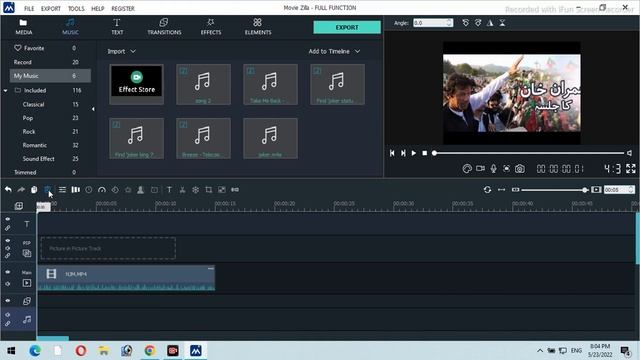Open the Effect Store tile
This screenshot has width=640, height=360.
[137, 84]
